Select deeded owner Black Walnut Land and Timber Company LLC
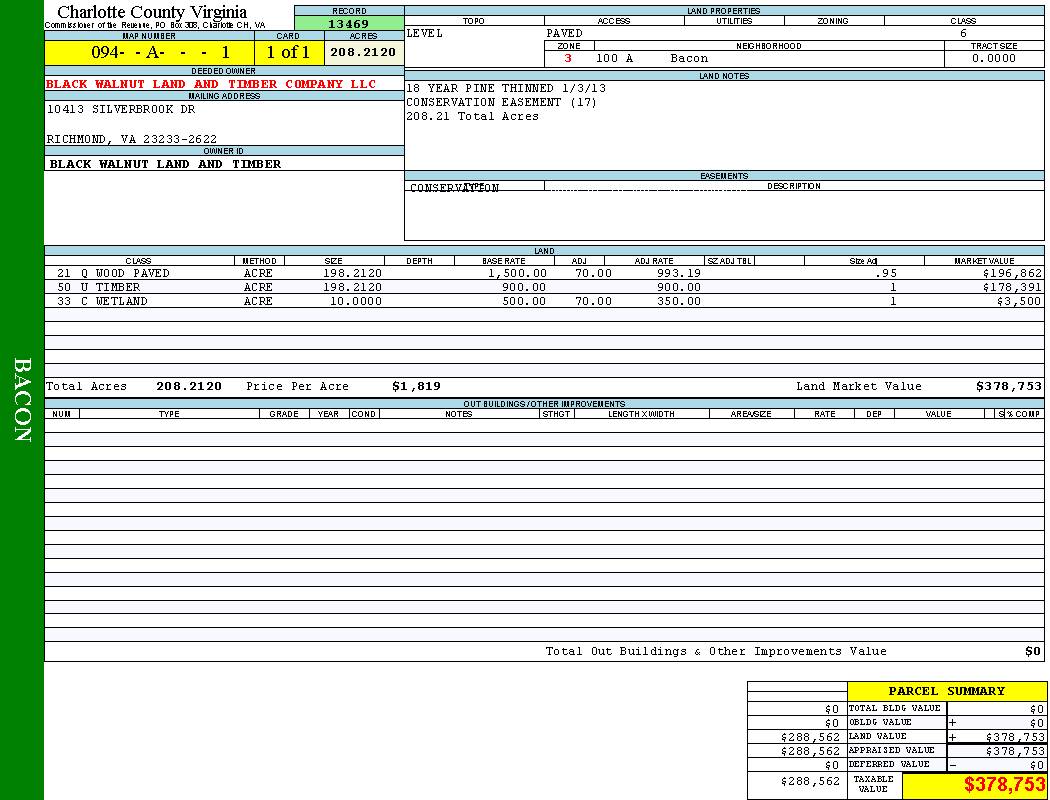This screenshot has width=1050, height=800. pos(211,84)
